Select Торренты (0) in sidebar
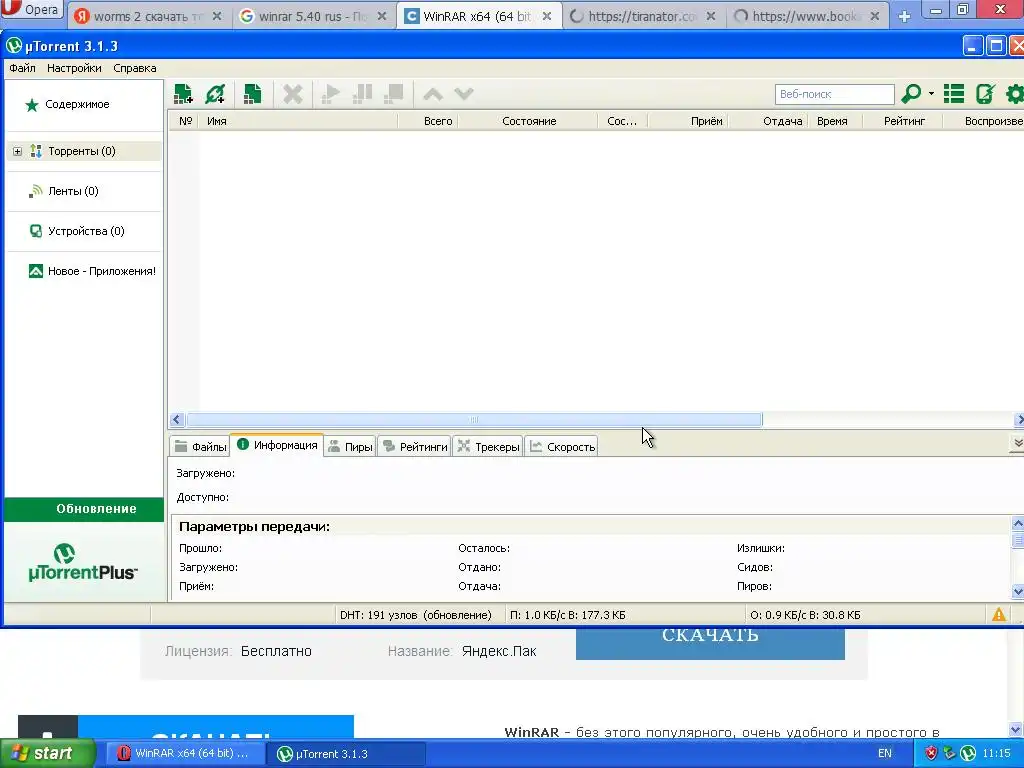This screenshot has height=768, width=1024. [x=82, y=151]
